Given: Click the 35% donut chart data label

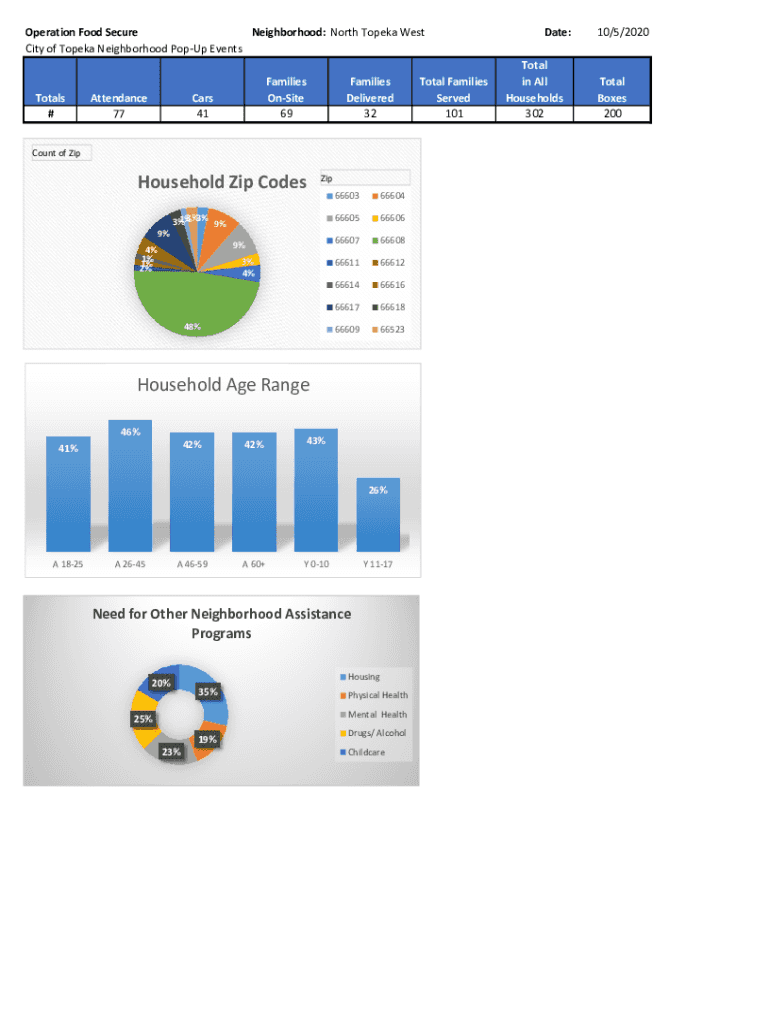Looking at the screenshot, I should coord(208,691).
